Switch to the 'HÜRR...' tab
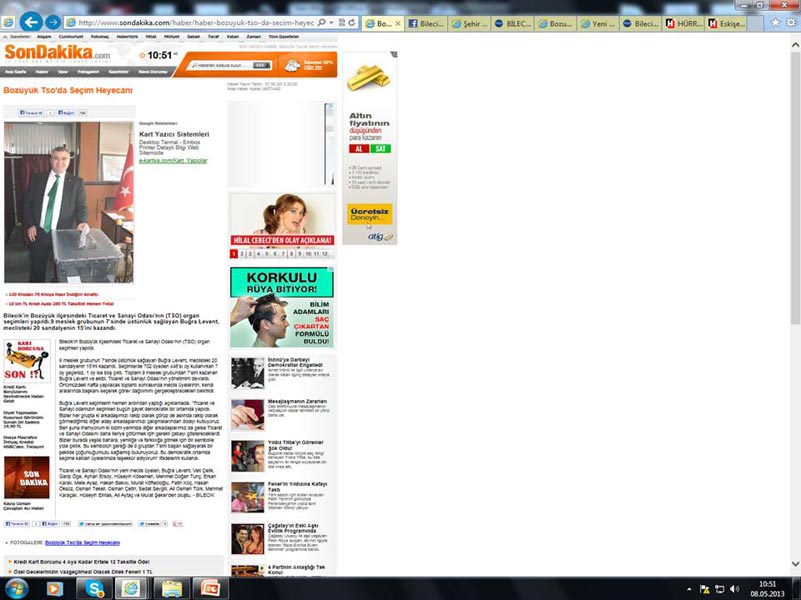The image size is (801, 600). 684,23
